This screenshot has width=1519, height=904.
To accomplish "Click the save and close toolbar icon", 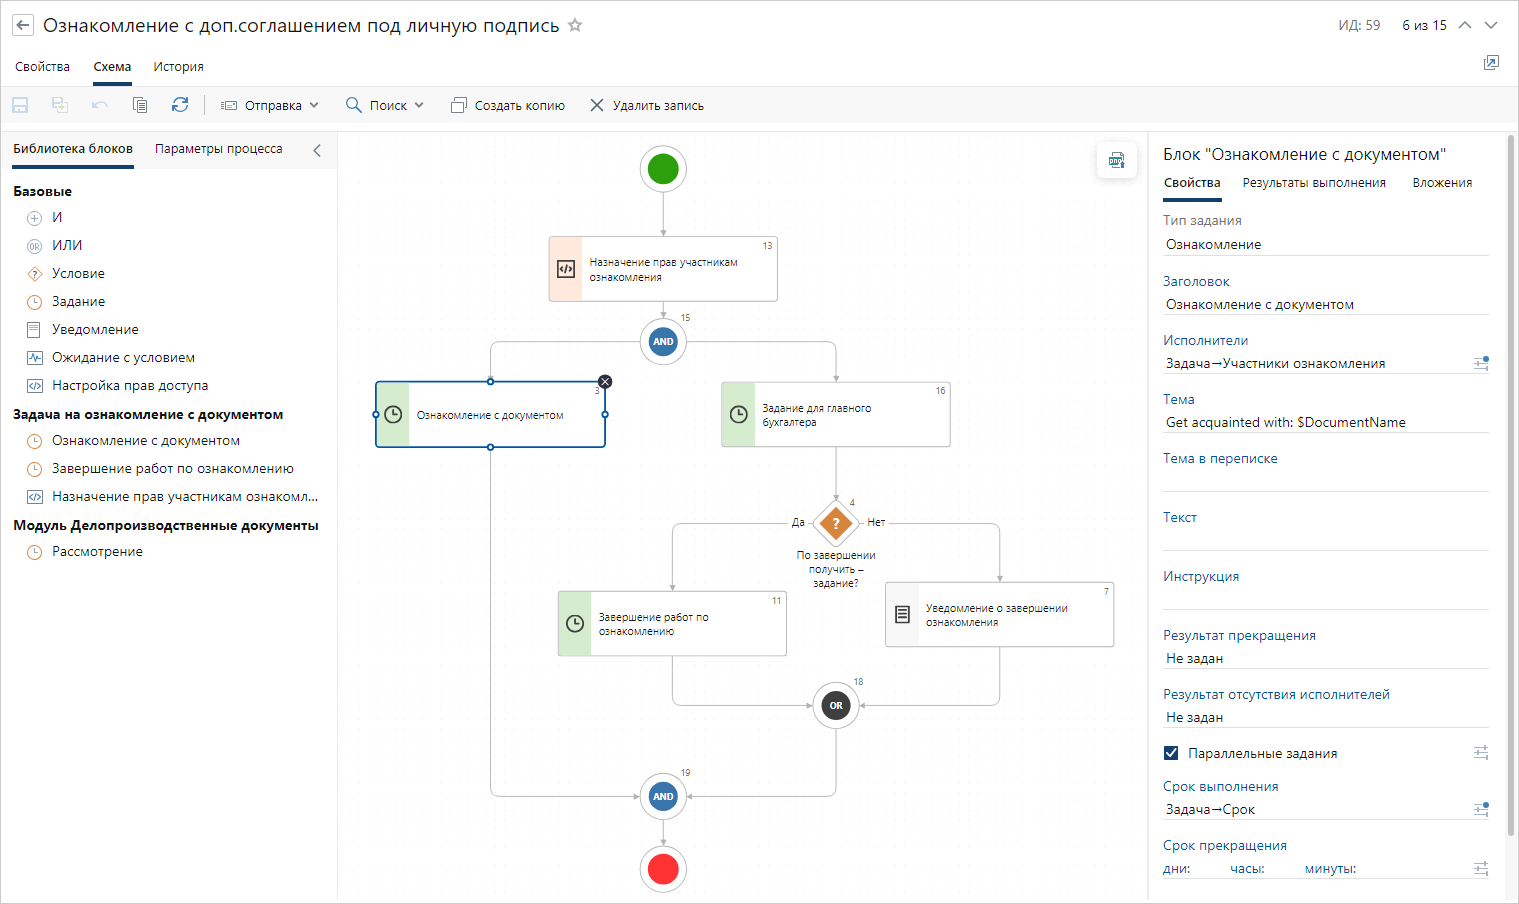I will (x=60, y=105).
